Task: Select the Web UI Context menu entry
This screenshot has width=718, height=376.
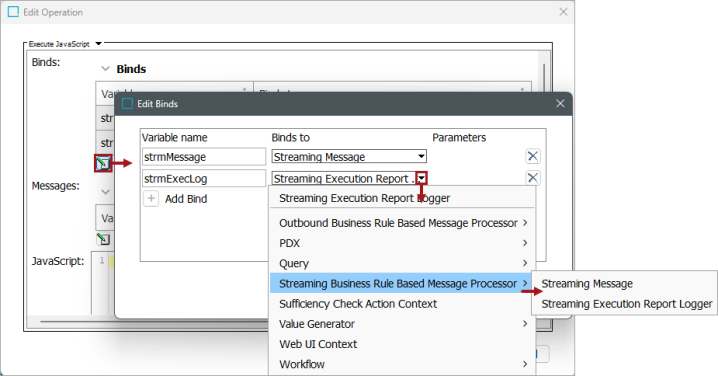Action: pos(318,344)
